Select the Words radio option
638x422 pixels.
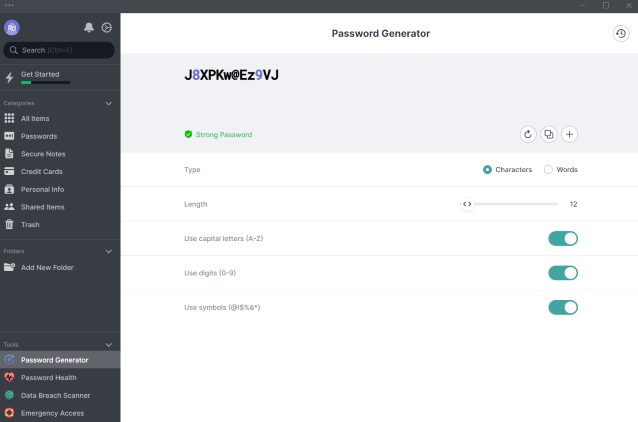point(548,170)
